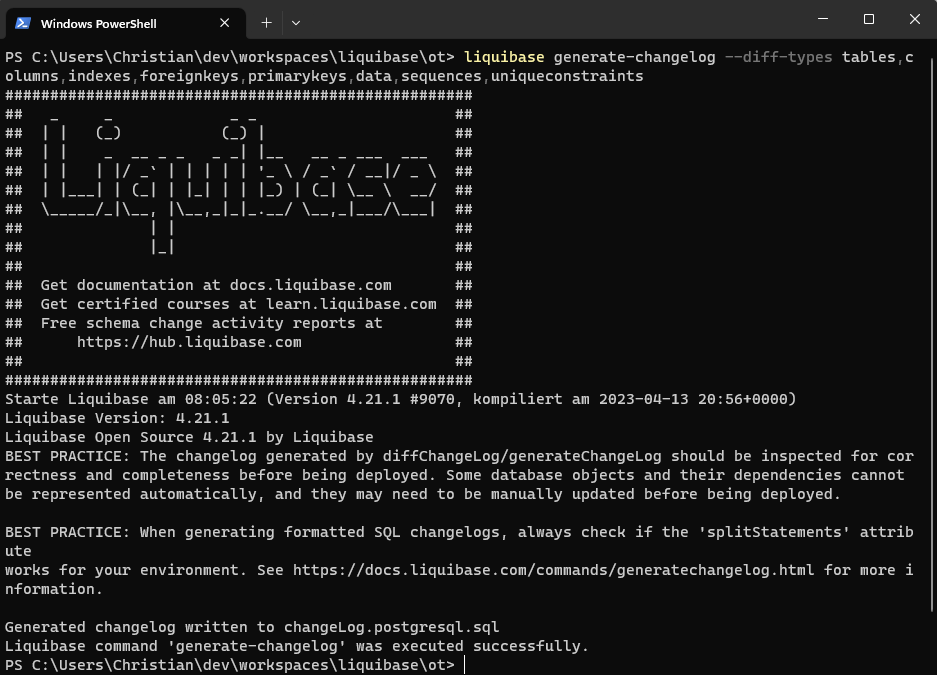Screen dimensions: 937x675
Task: Click the Liquibase Version: 4.21.1 line
Action: (117, 418)
